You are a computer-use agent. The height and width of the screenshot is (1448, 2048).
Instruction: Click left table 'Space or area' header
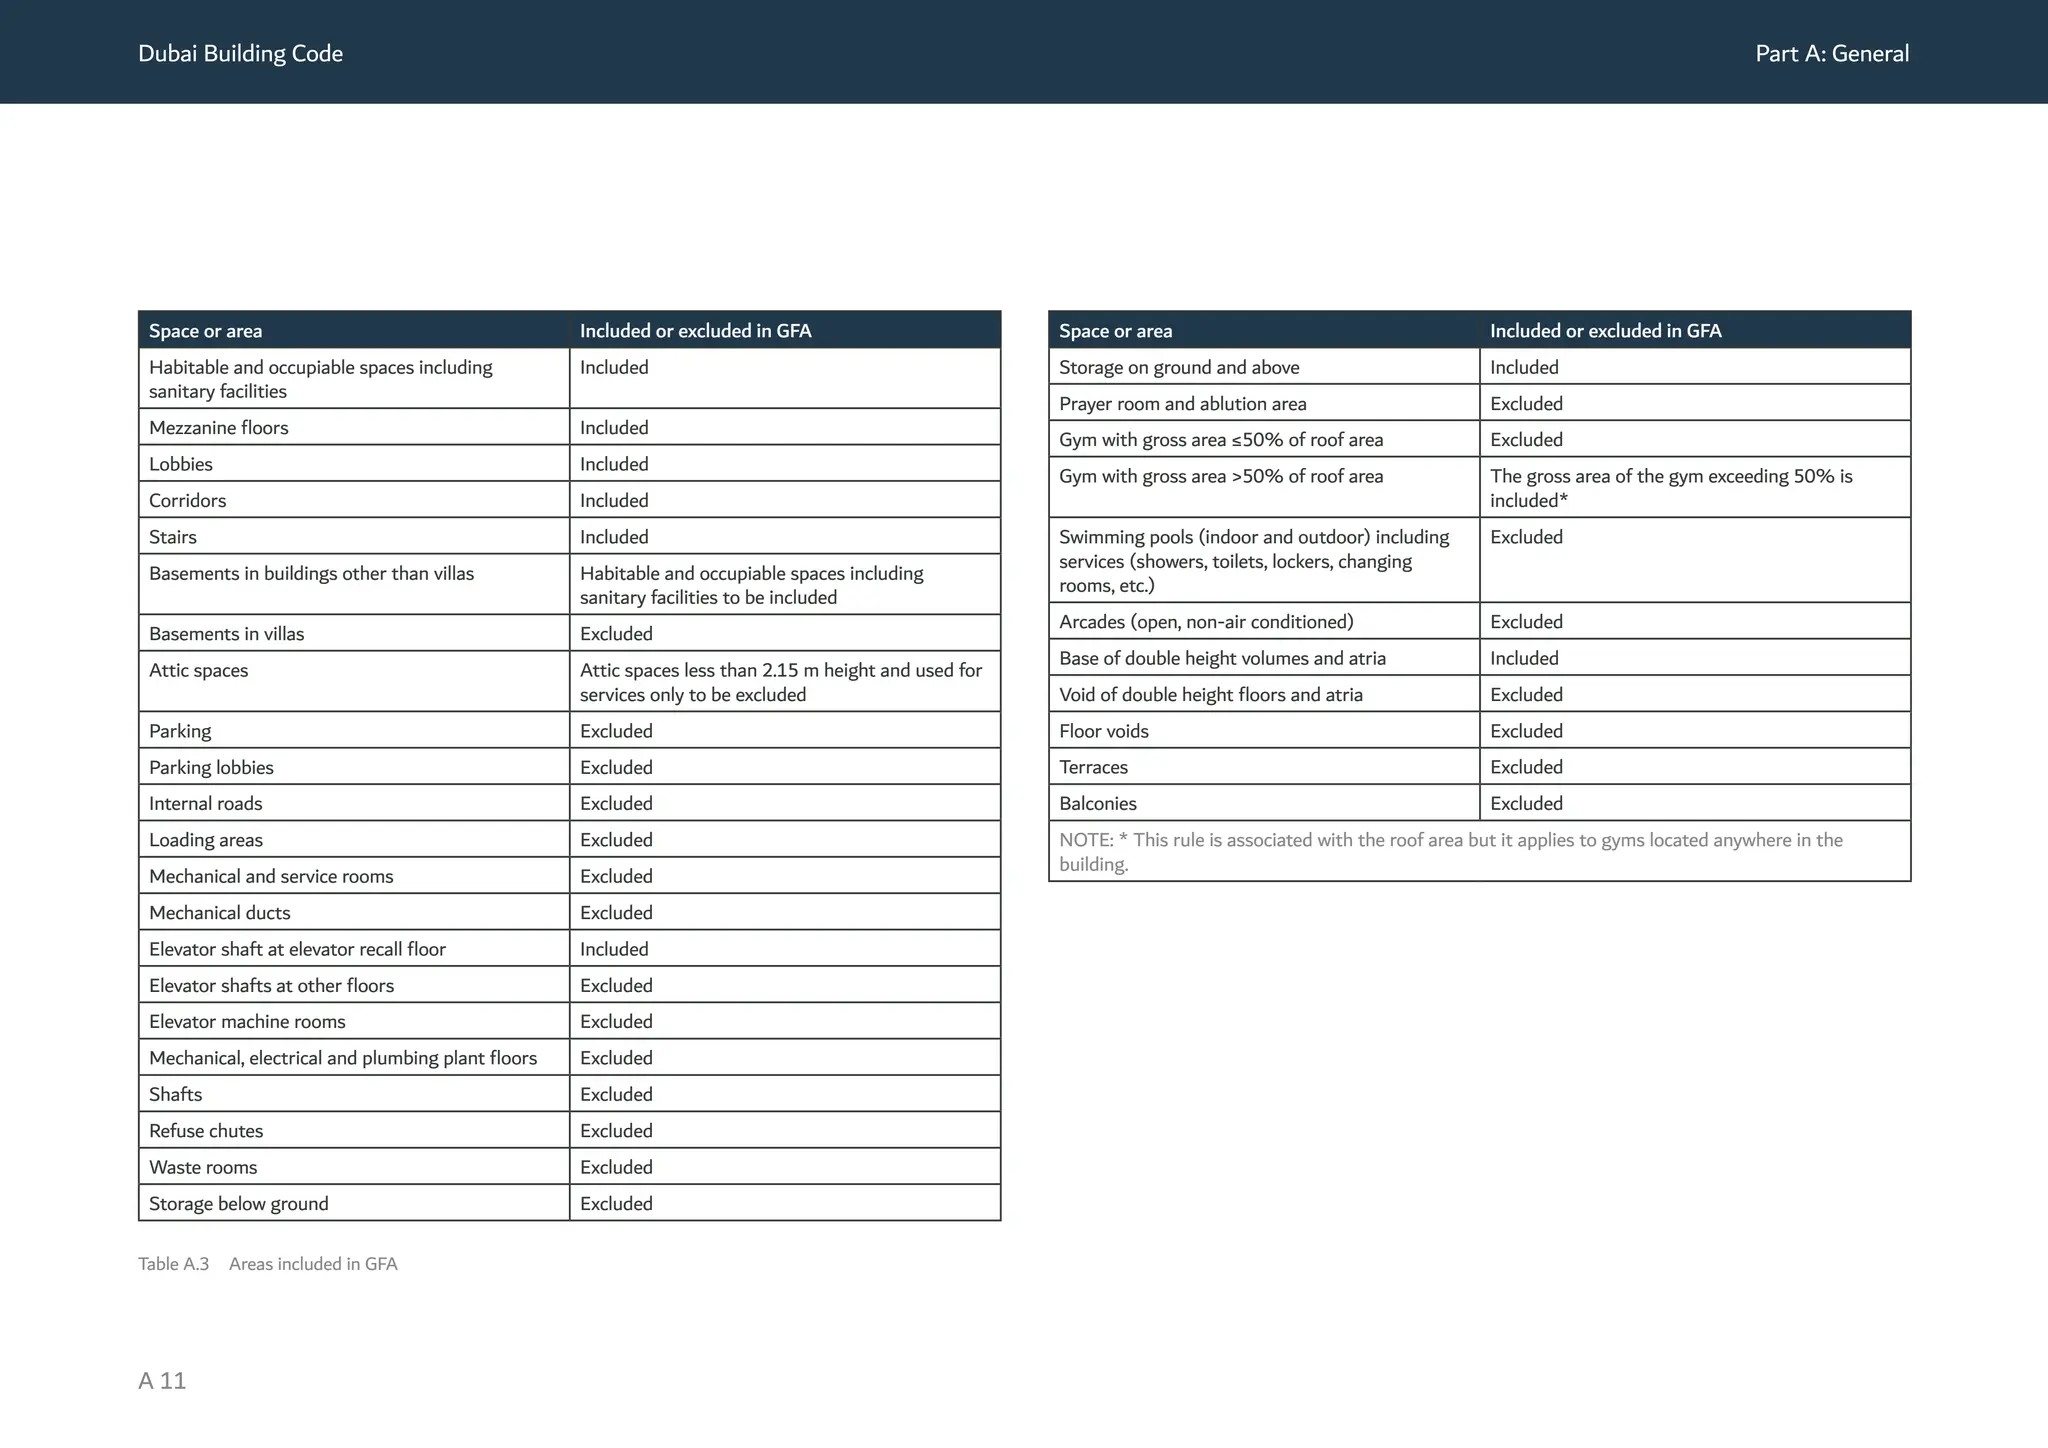click(x=206, y=331)
